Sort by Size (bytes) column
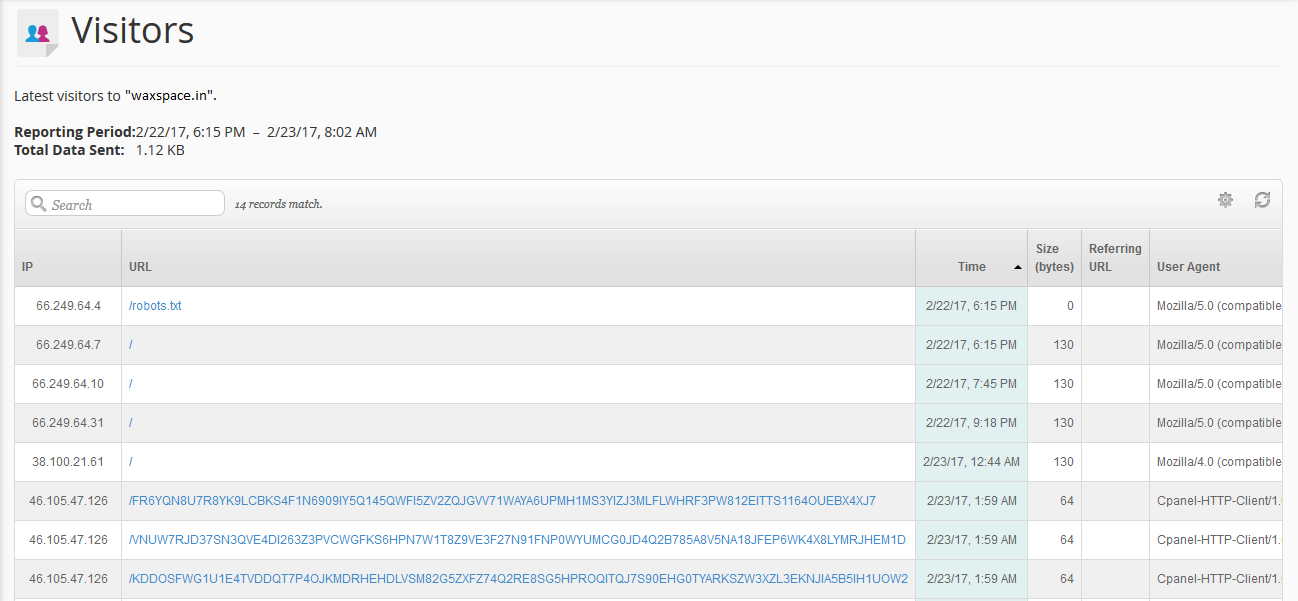The width and height of the screenshot is (1298, 601). click(x=1054, y=258)
